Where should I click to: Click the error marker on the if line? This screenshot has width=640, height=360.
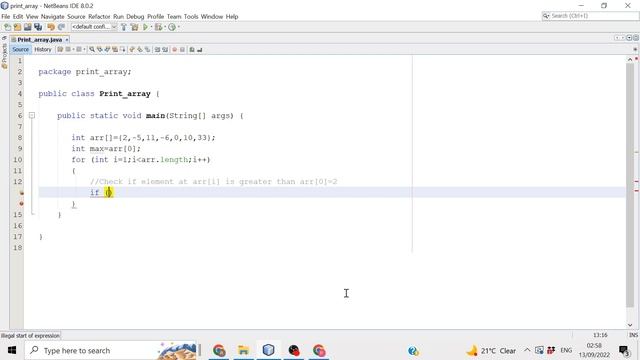pyautogui.click(x=21, y=192)
